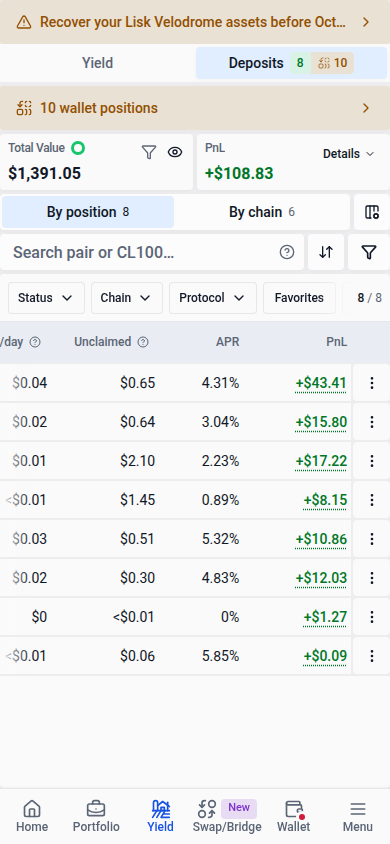Viewport: 390px width, 844px height.
Task: Click the $1.45 unclaimed amount
Action: (138, 500)
